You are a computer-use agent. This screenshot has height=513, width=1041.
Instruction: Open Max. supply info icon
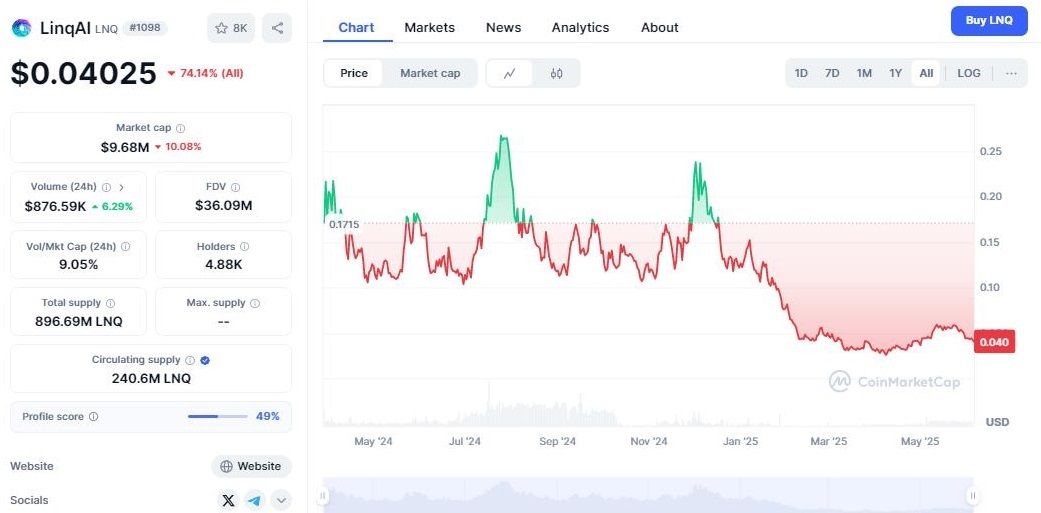click(x=255, y=303)
